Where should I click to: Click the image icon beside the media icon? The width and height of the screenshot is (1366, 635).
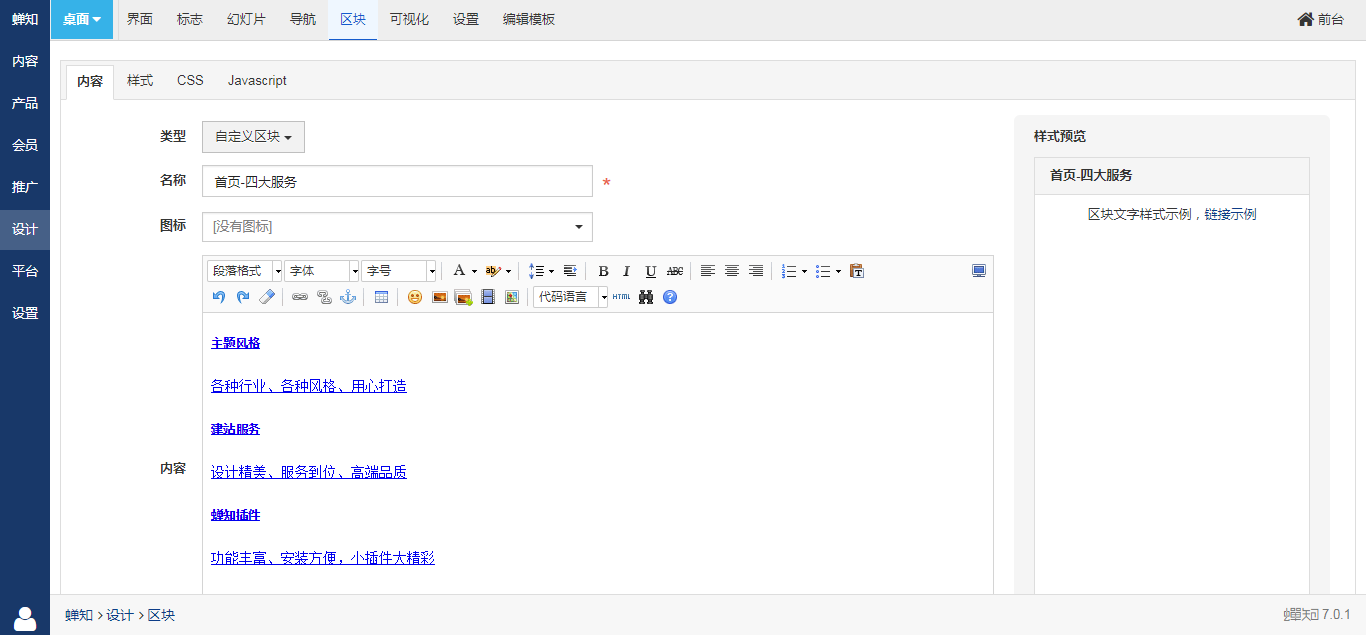tap(512, 297)
